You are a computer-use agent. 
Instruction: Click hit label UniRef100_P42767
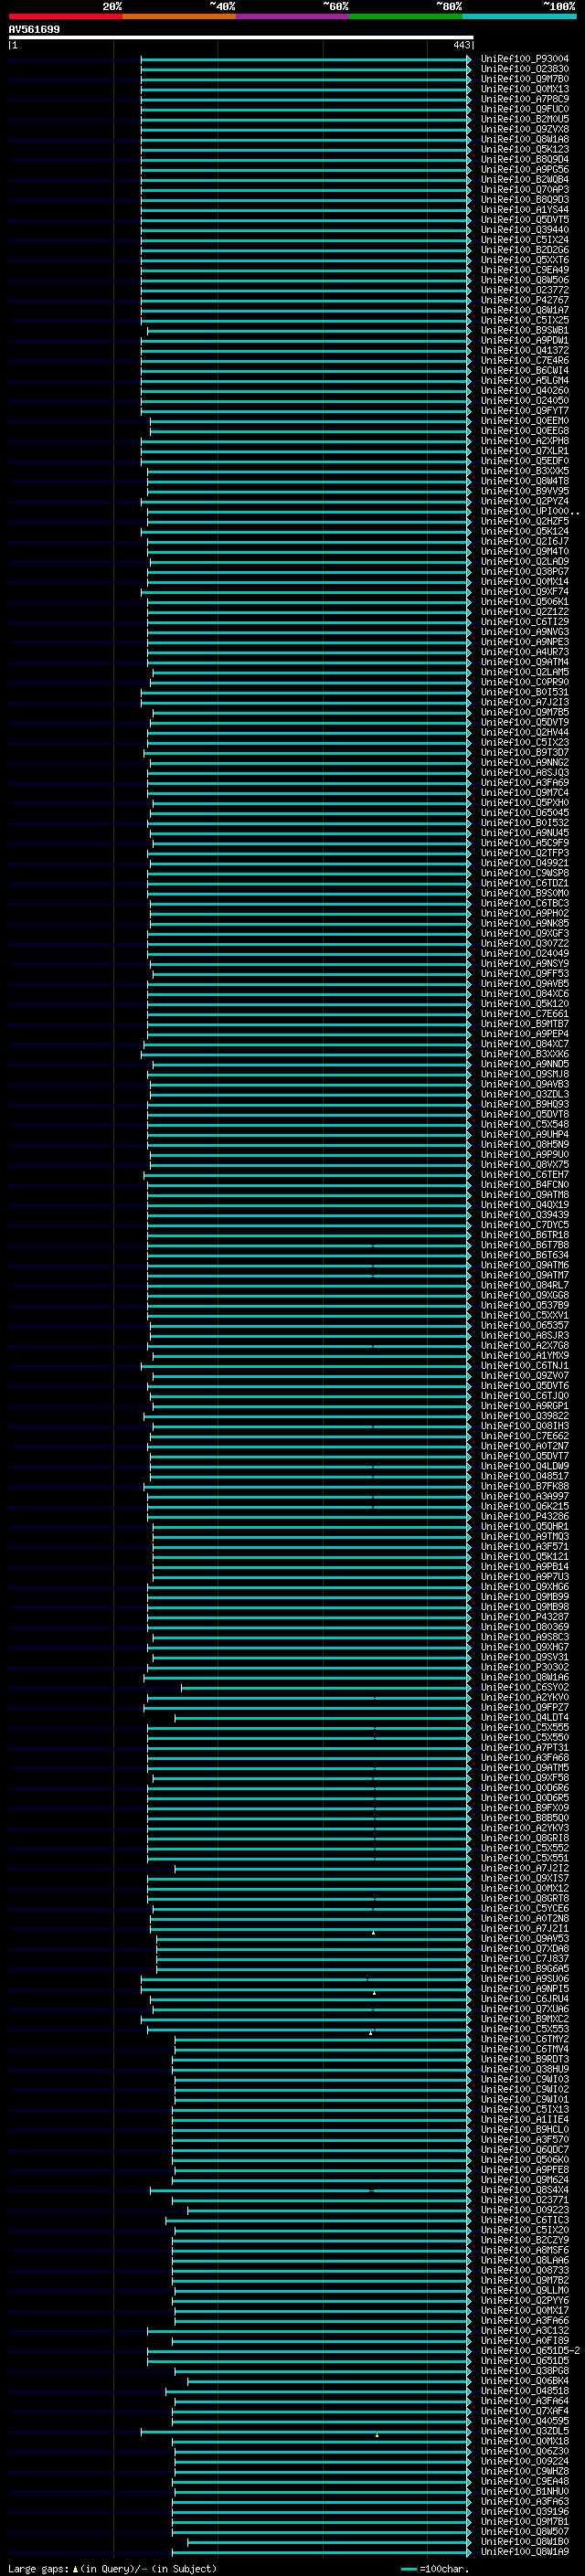pos(525,300)
